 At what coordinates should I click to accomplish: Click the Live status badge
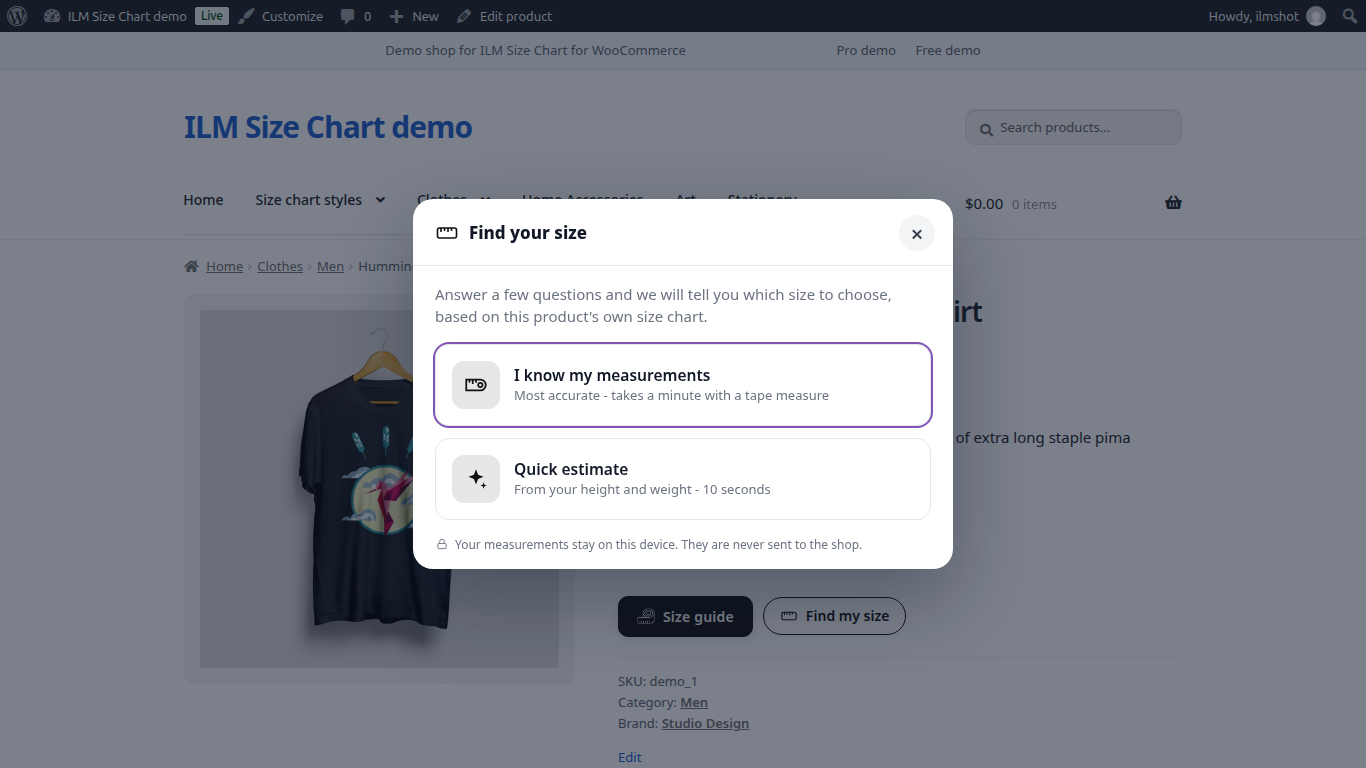coord(211,16)
